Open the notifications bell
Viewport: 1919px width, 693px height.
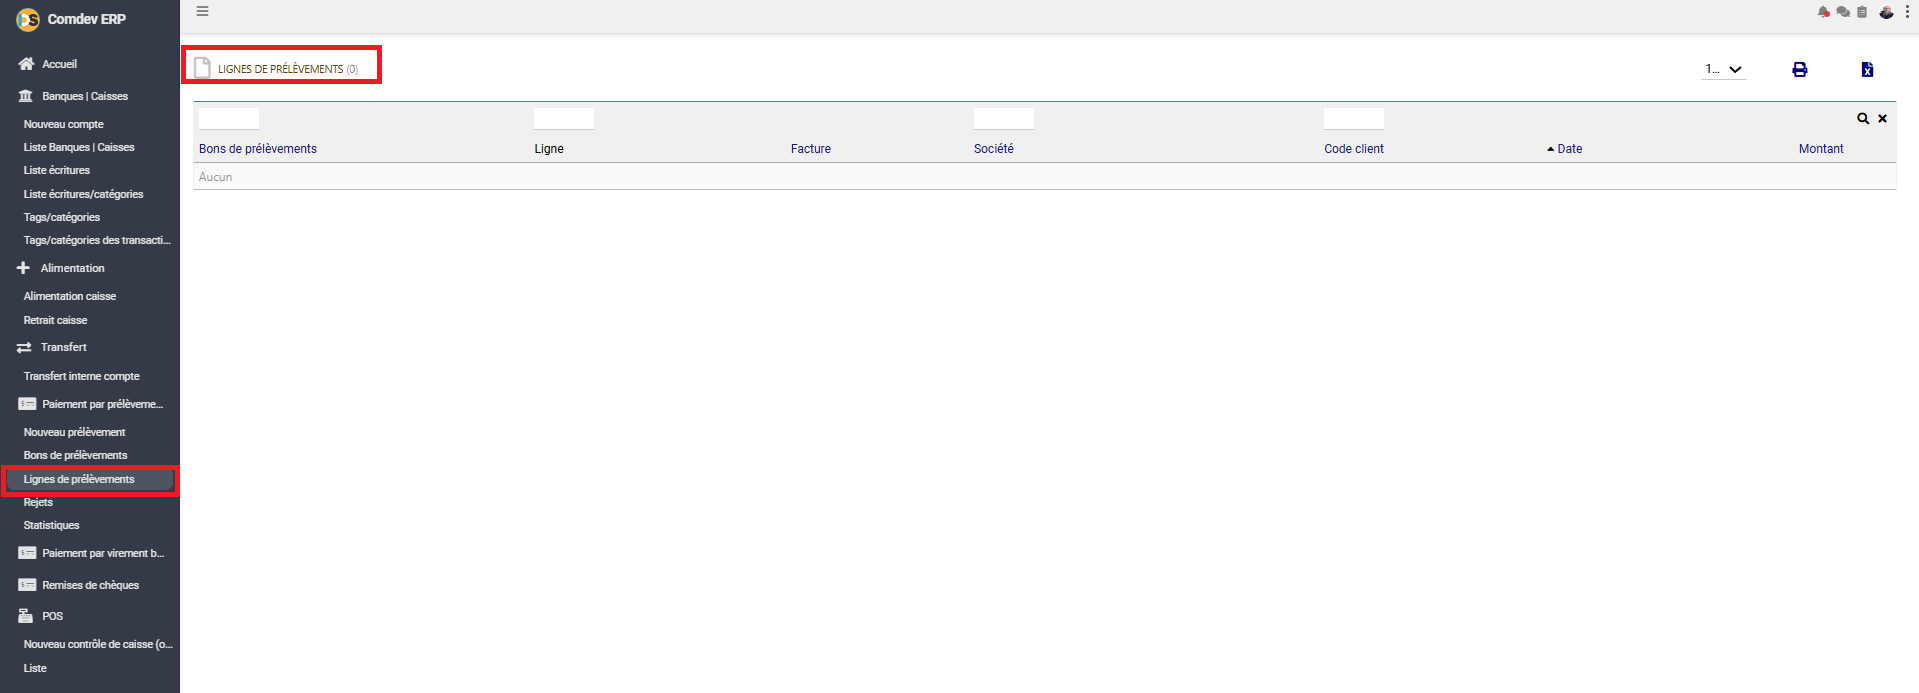tap(1824, 12)
